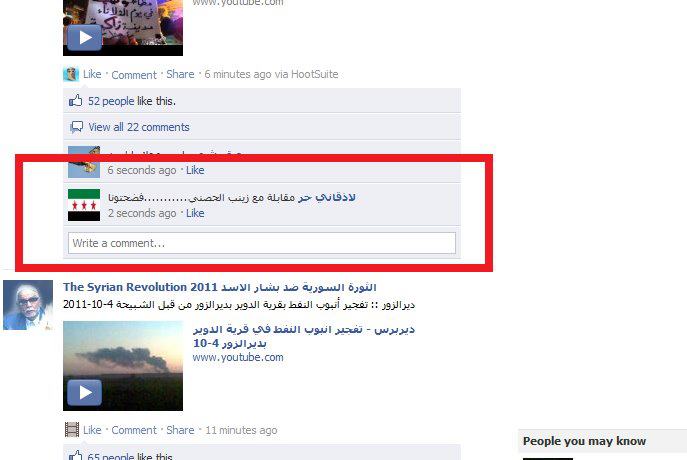
Task: Like the comment posted 6 seconds ago
Action: [x=195, y=170]
